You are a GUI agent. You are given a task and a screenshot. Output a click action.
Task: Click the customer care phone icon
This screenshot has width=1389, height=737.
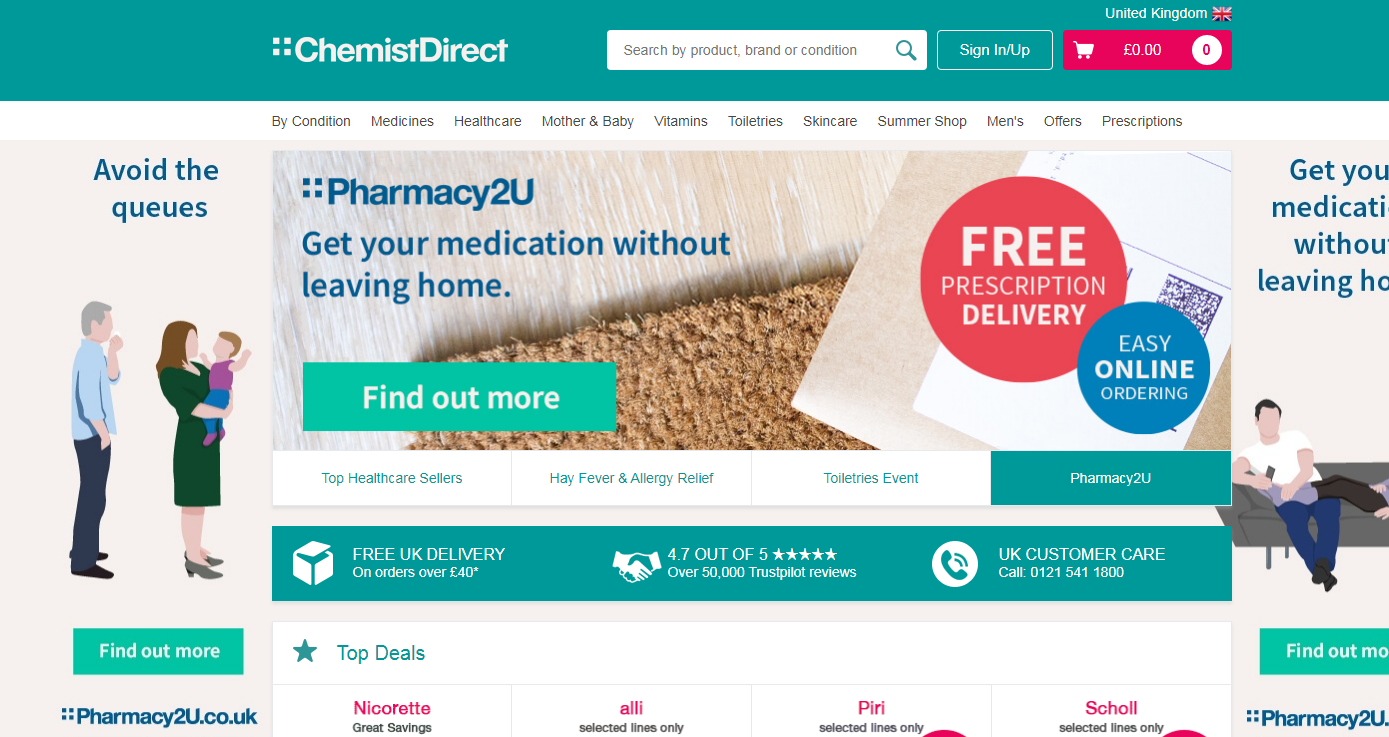(x=955, y=564)
